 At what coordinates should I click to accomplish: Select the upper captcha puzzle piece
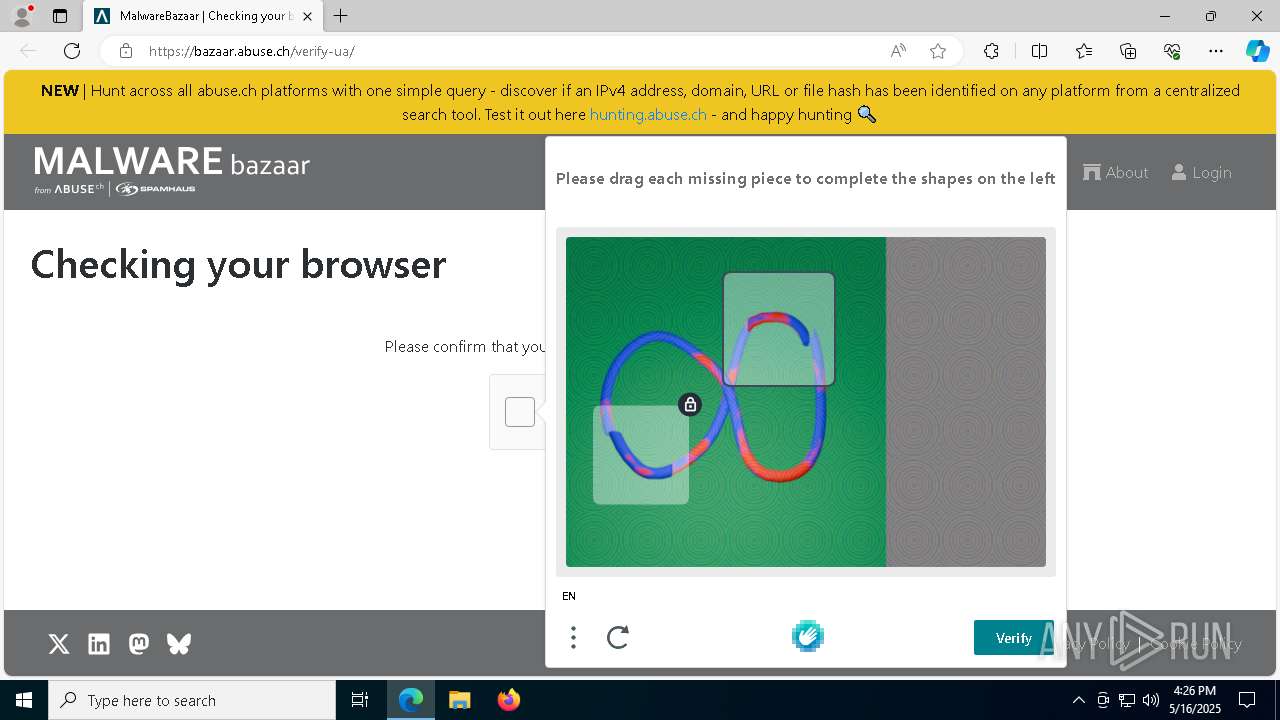coord(779,329)
